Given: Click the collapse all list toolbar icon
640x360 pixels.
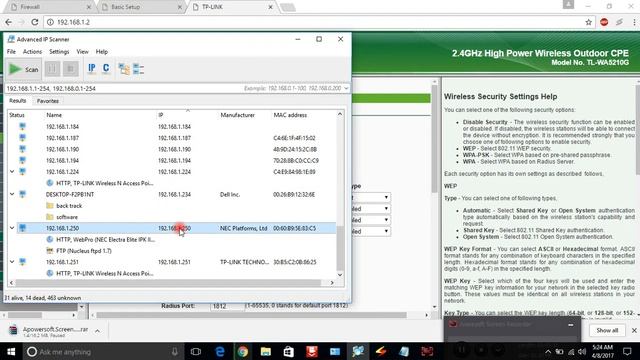Looking at the screenshot, I should pyautogui.click(x=139, y=69).
